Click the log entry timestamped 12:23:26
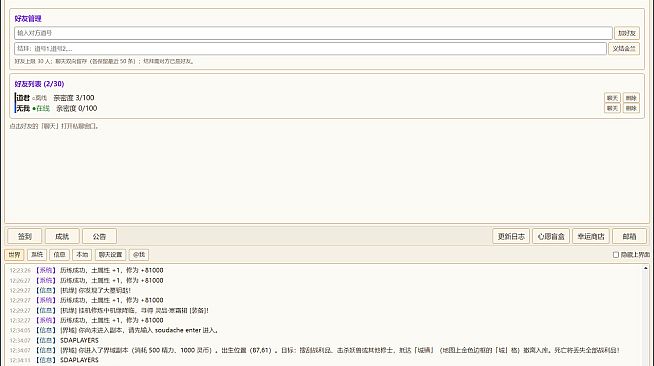The image size is (654, 366). coord(86,271)
